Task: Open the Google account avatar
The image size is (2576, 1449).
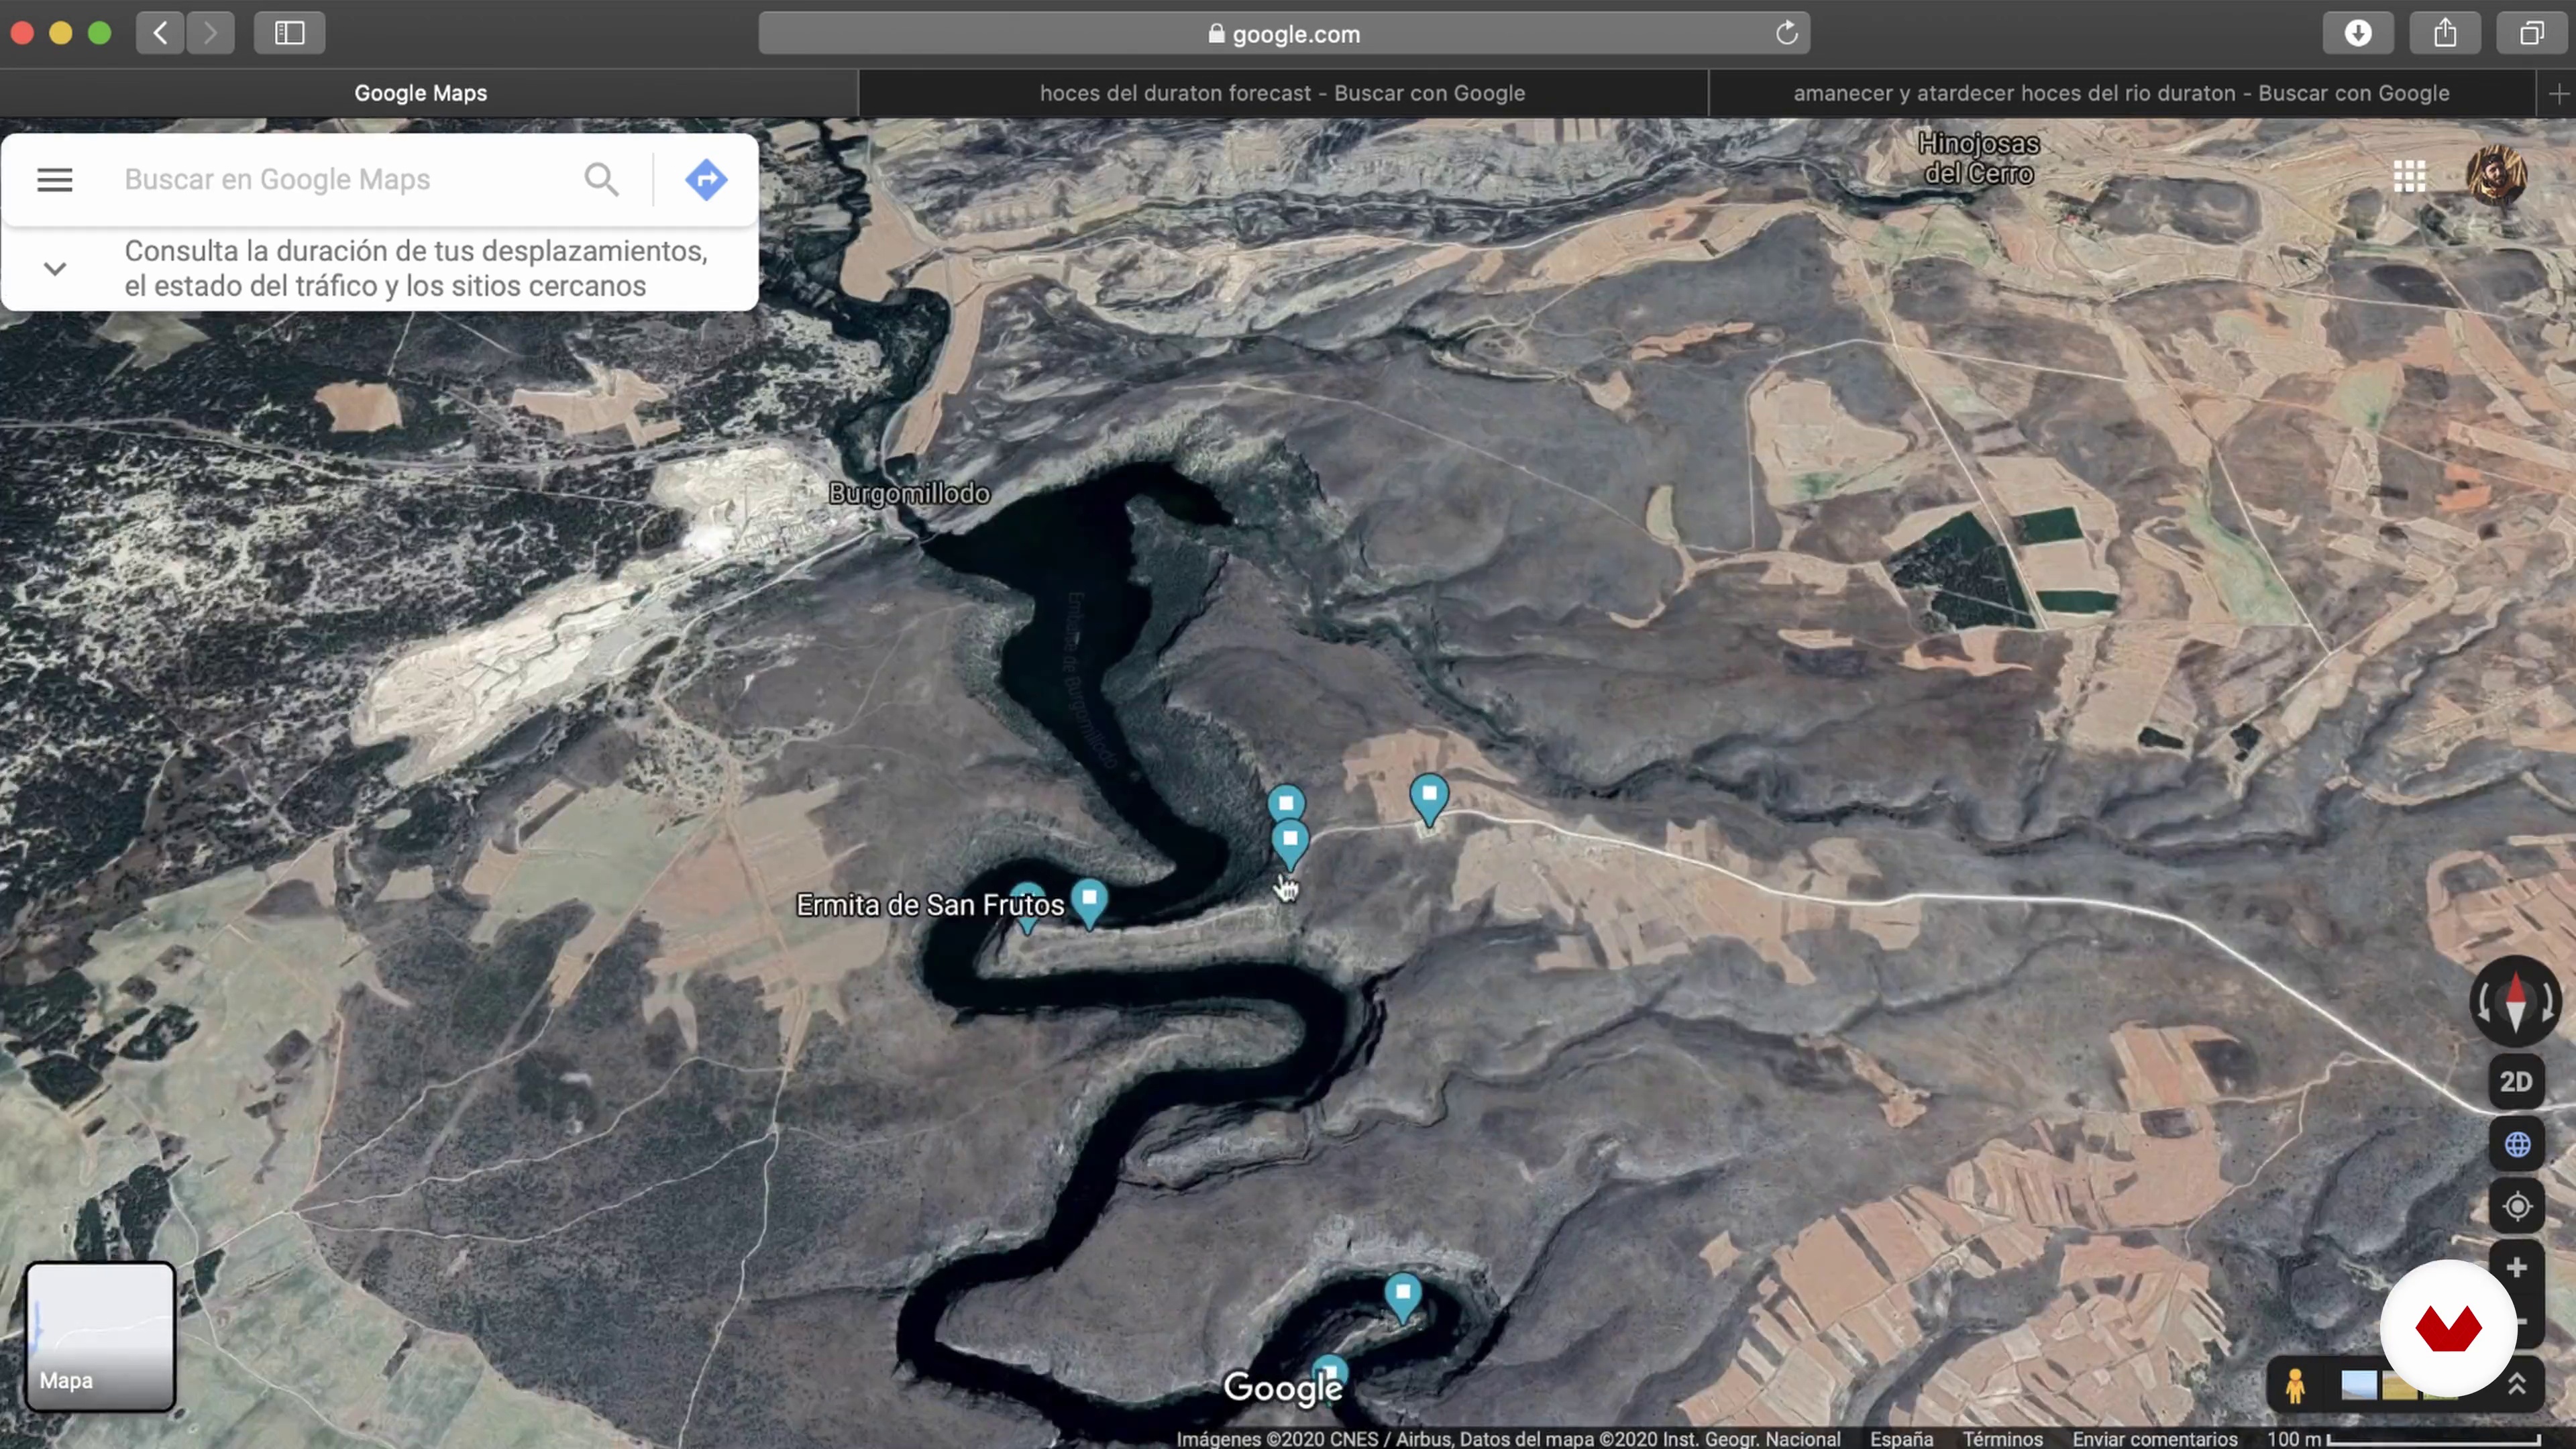Action: 2496,176
